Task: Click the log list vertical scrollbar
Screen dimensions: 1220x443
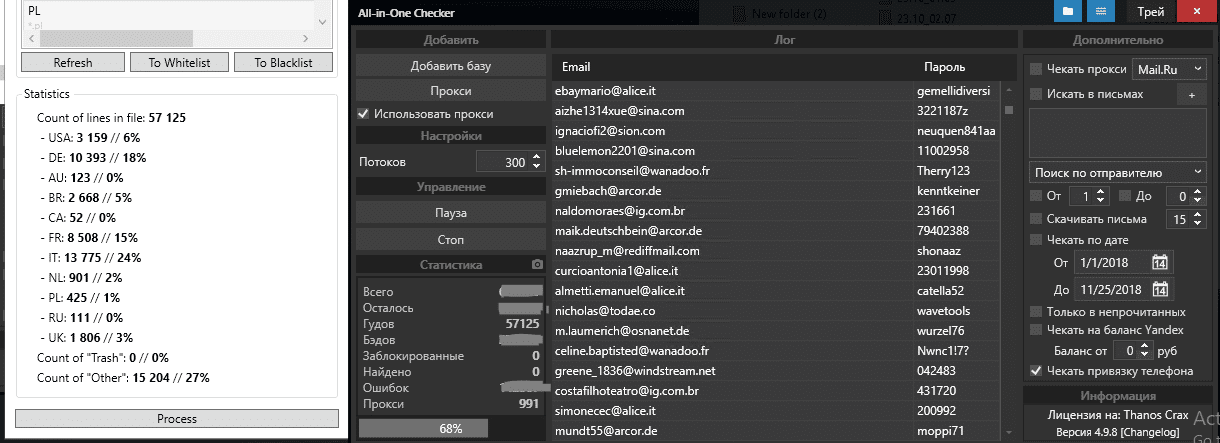Action: click(1009, 260)
